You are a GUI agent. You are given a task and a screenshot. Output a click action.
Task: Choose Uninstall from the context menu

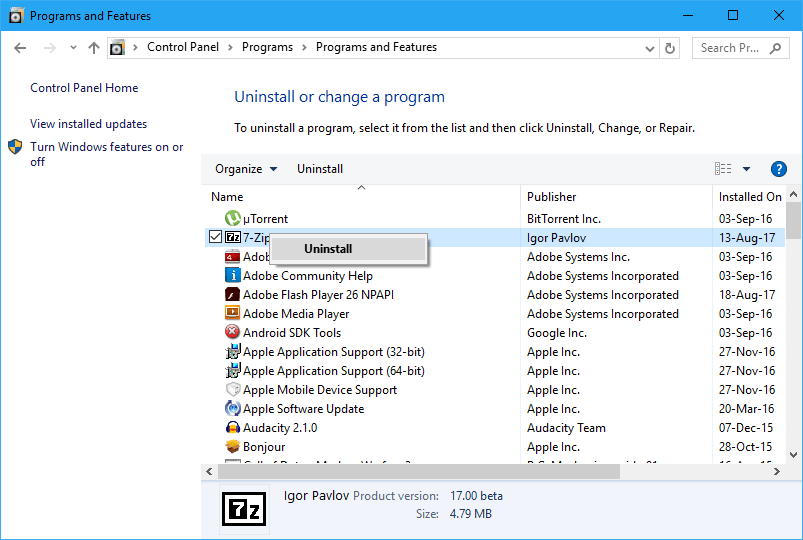tap(348, 248)
